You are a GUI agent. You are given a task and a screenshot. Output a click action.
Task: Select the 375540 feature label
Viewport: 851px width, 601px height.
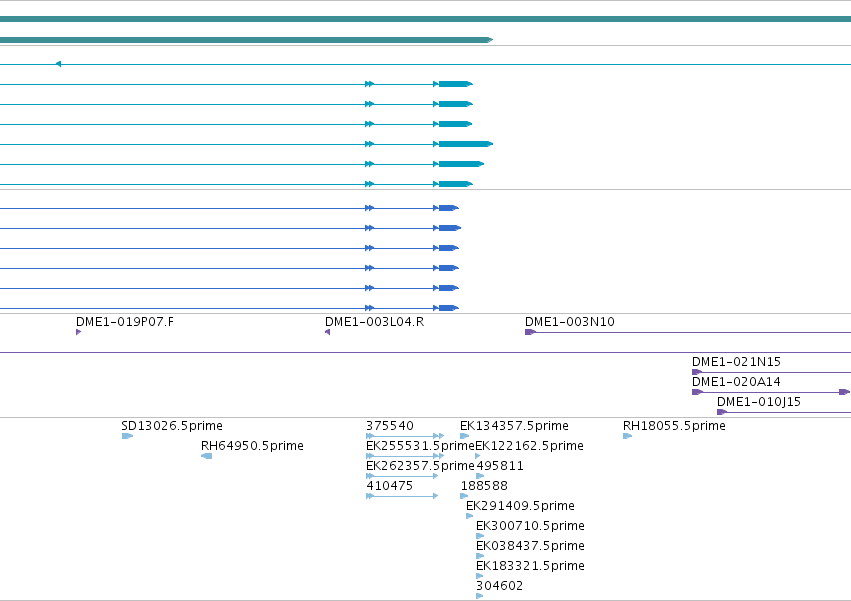coord(390,426)
